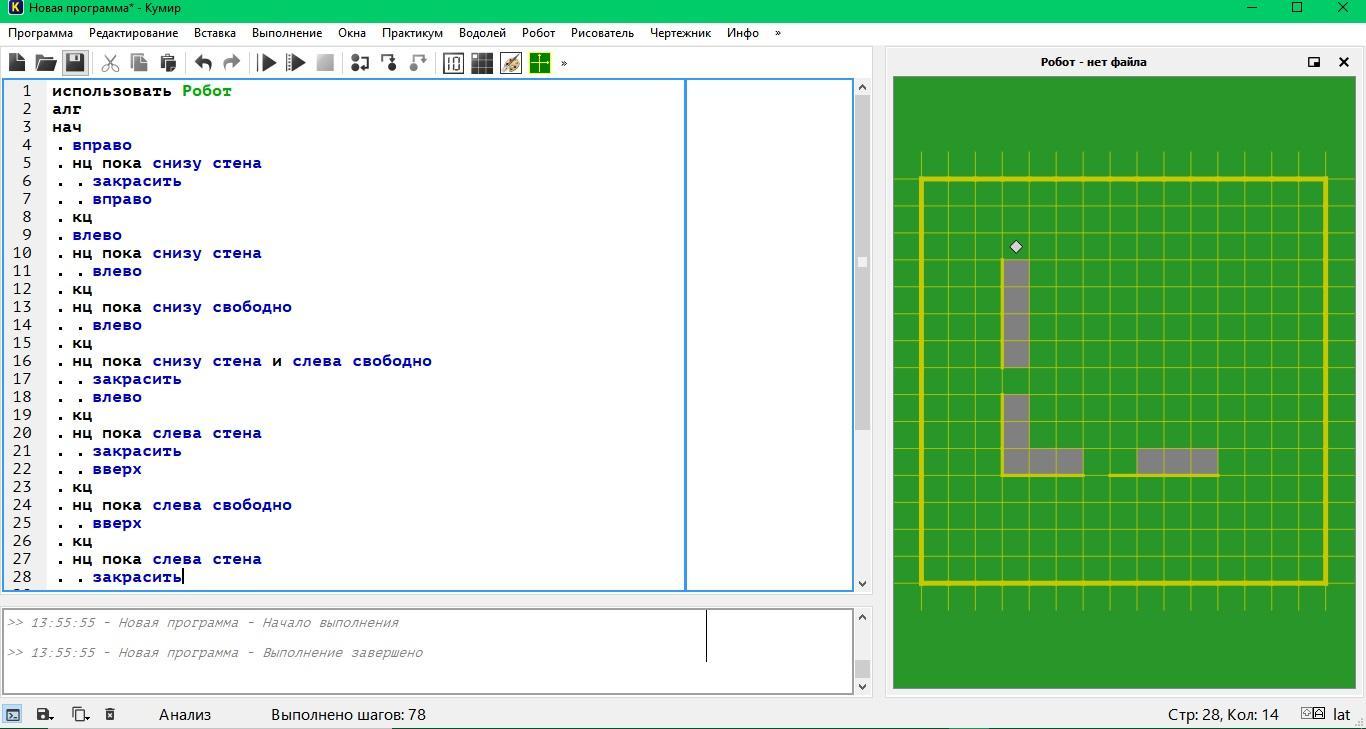This screenshot has width=1366, height=729.
Task: Click the open file folder icon
Action: pyautogui.click(x=46, y=63)
